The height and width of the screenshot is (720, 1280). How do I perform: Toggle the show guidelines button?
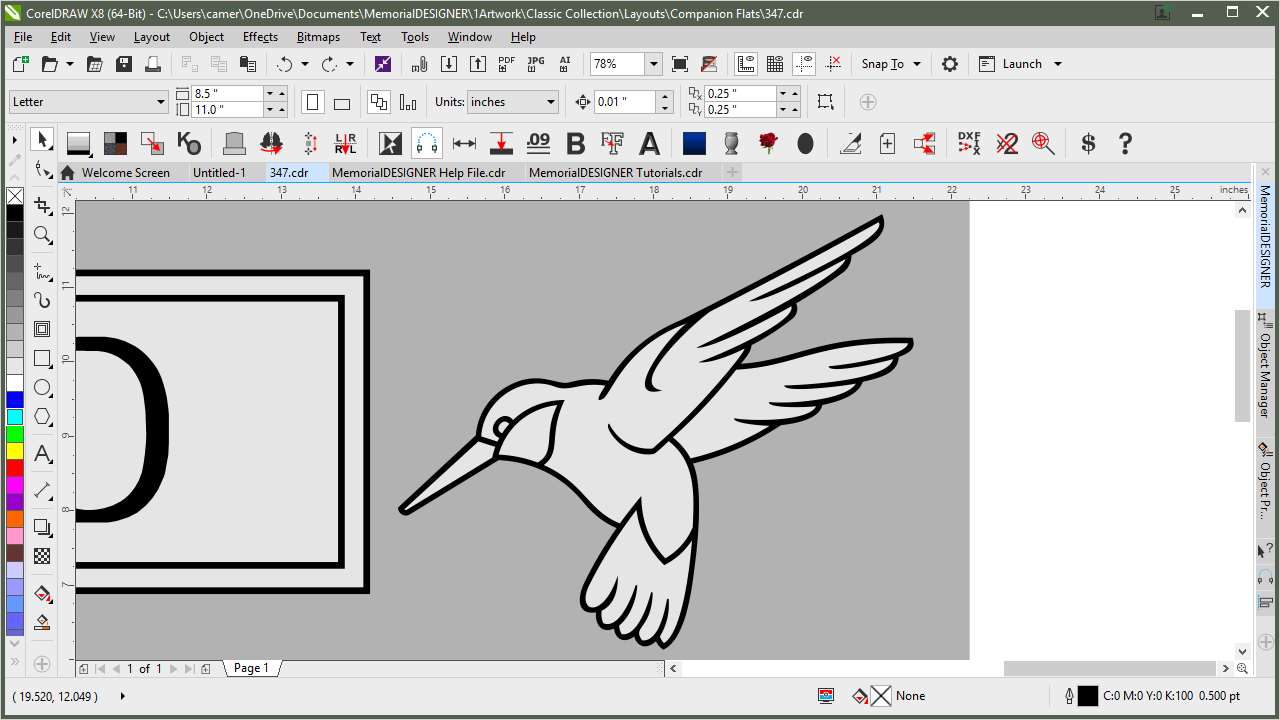click(x=804, y=64)
